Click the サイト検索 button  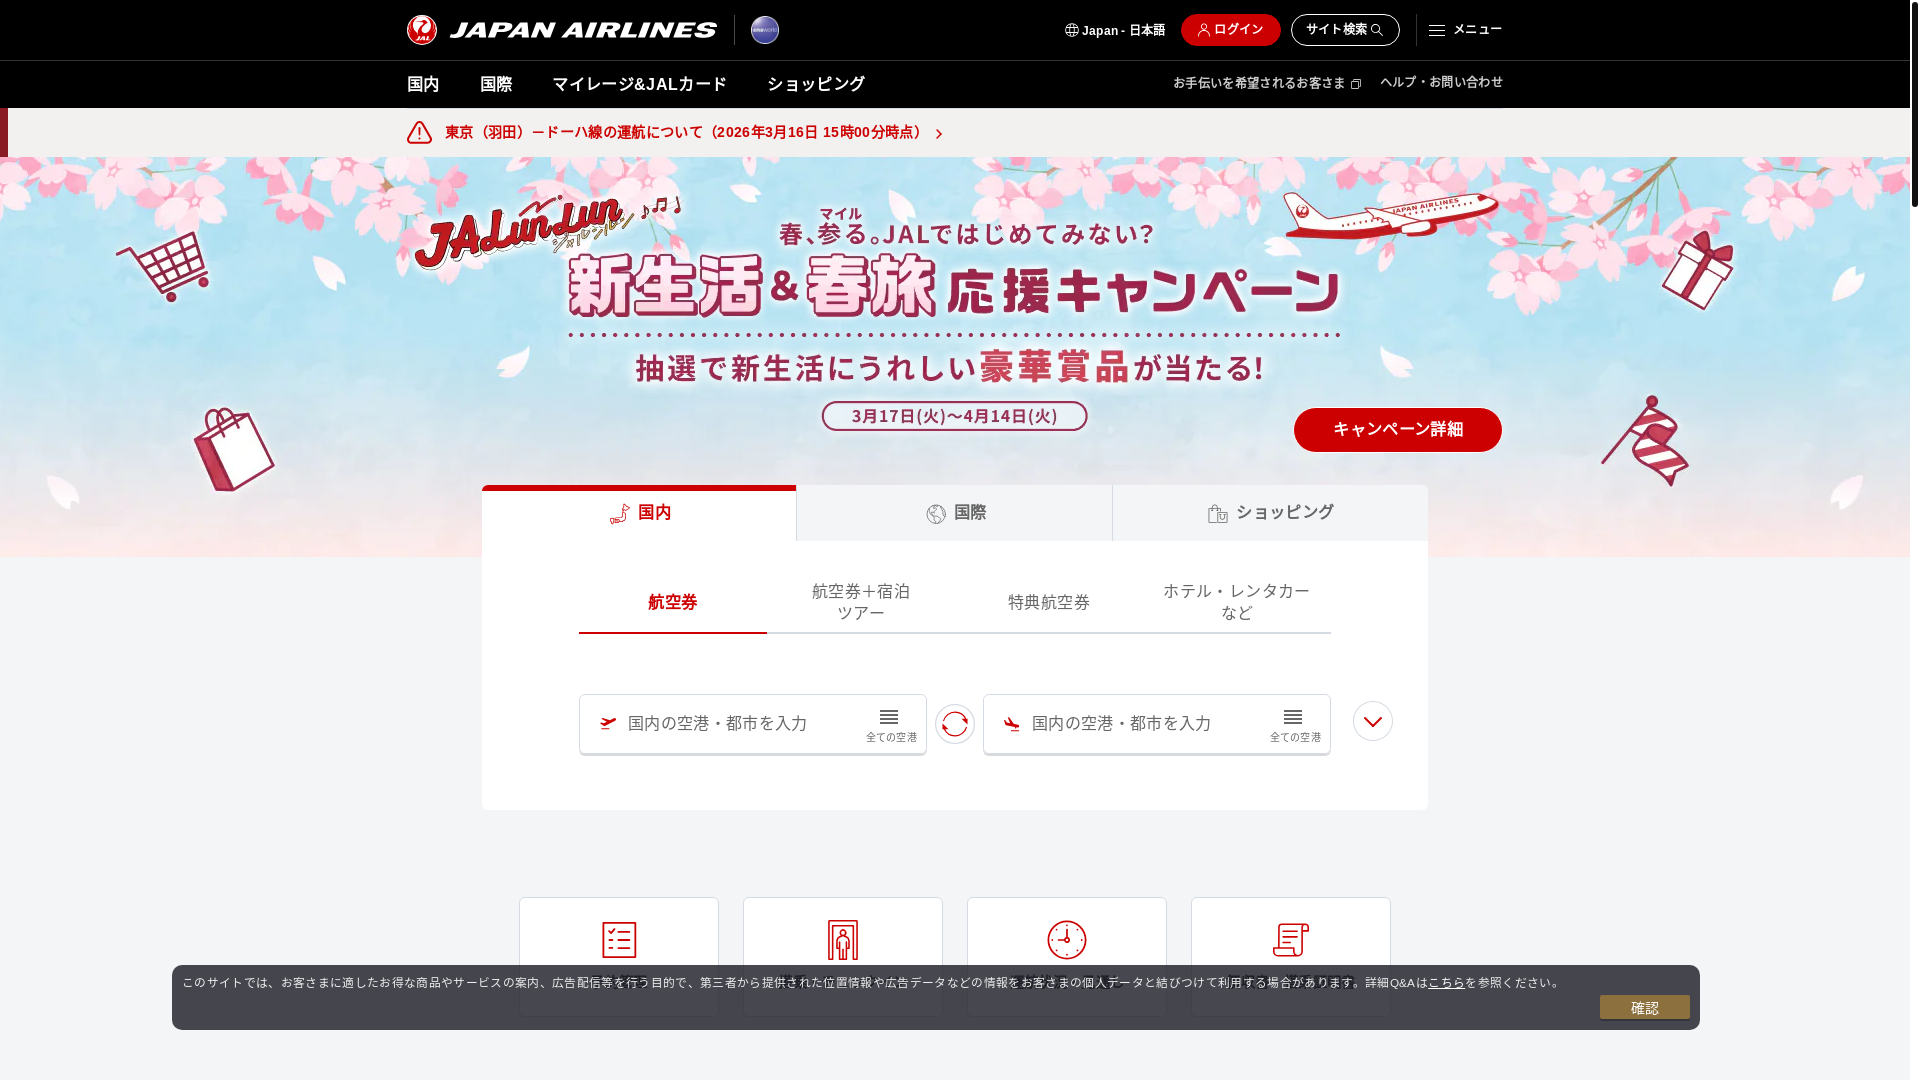coord(1345,30)
